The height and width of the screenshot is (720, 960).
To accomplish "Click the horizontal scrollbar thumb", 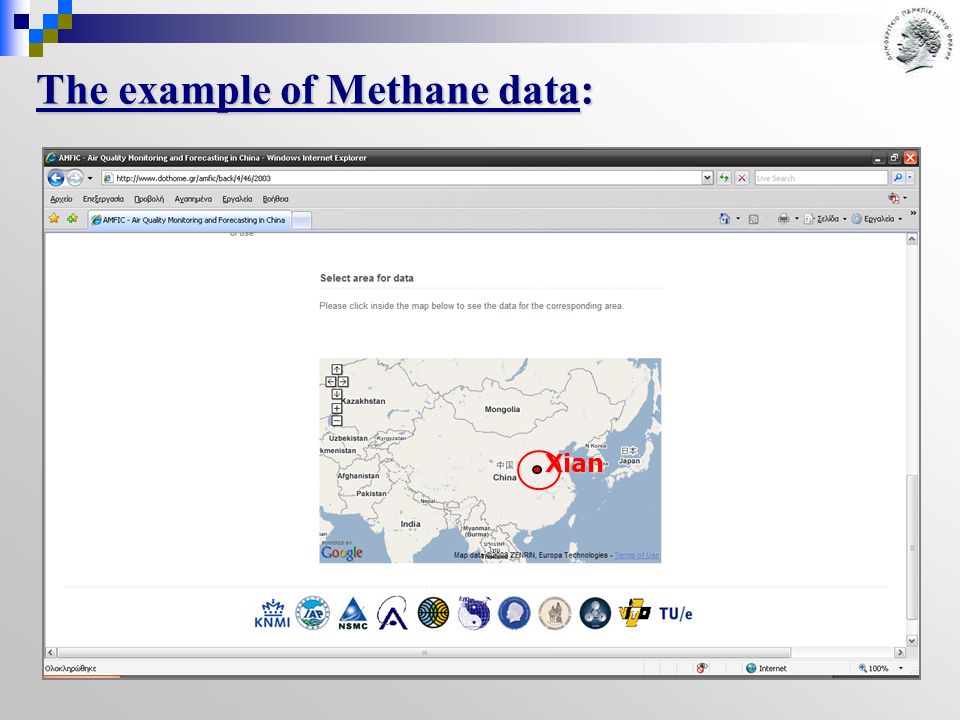I will point(424,653).
